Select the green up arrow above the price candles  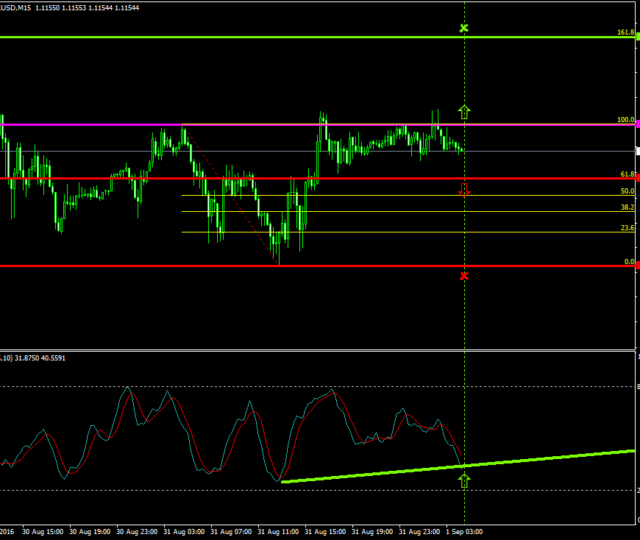pos(464,111)
